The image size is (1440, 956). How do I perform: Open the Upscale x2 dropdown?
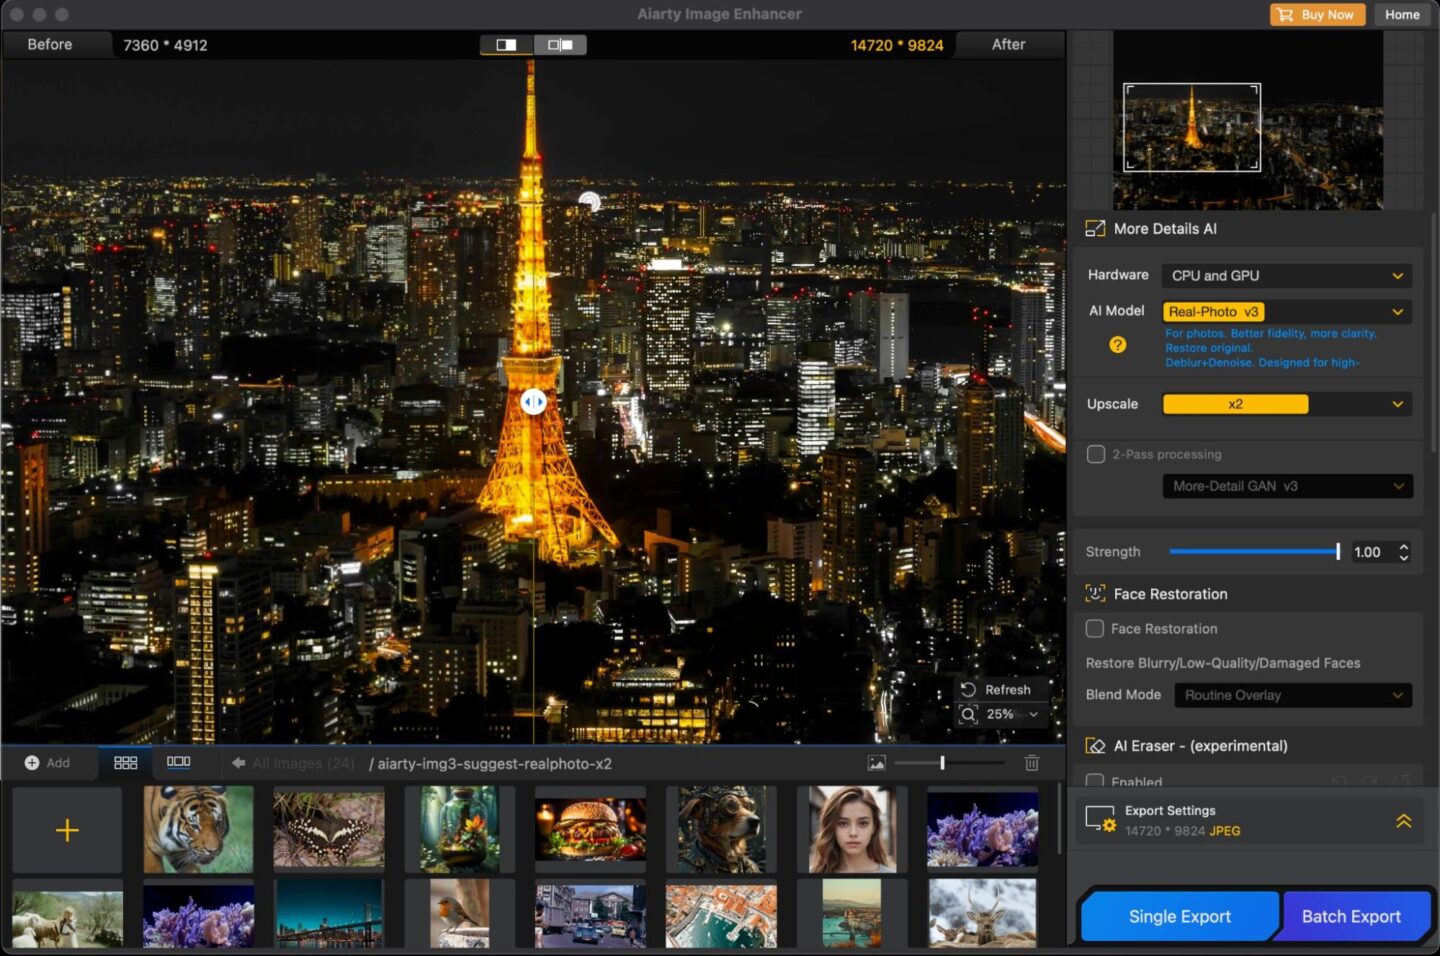(x=1286, y=404)
